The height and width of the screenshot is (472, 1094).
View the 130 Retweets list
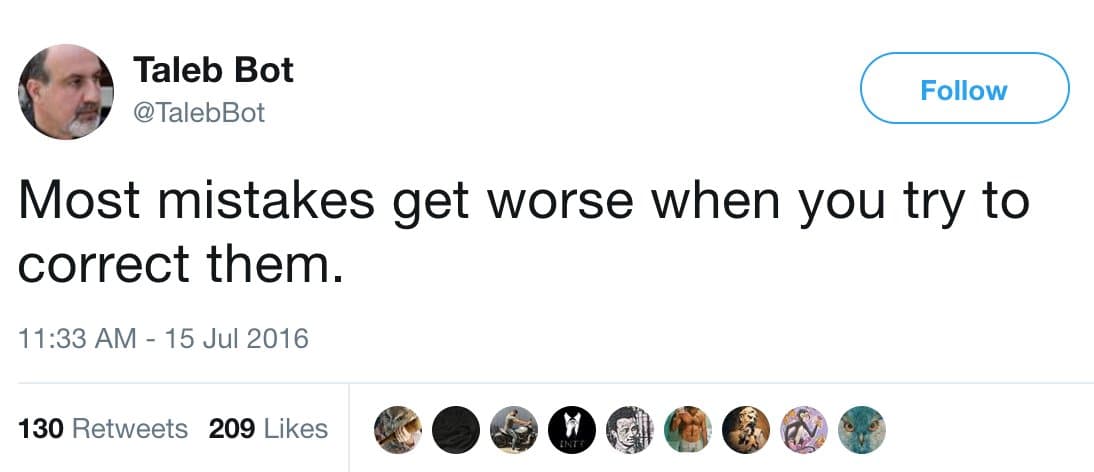[x=103, y=429]
